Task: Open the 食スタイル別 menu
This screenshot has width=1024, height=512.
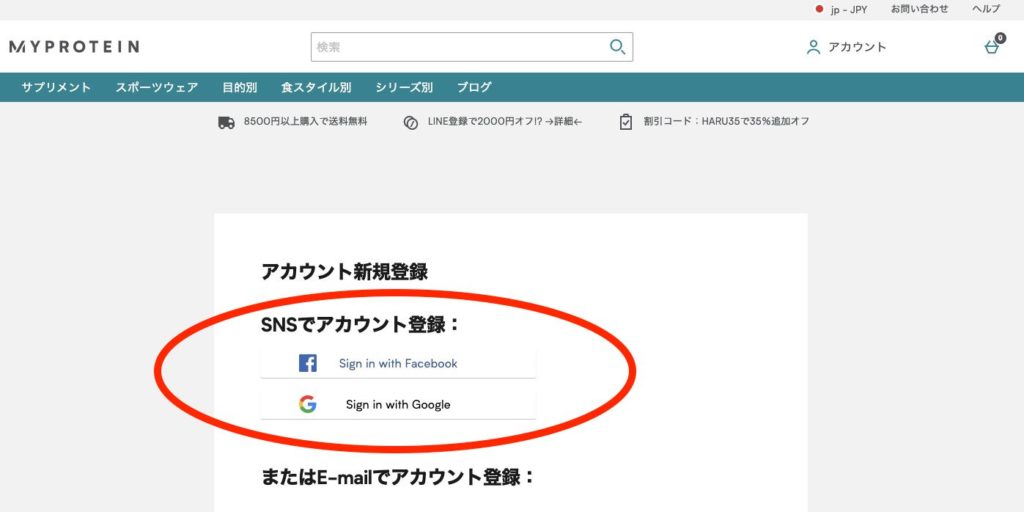Action: 316,88
